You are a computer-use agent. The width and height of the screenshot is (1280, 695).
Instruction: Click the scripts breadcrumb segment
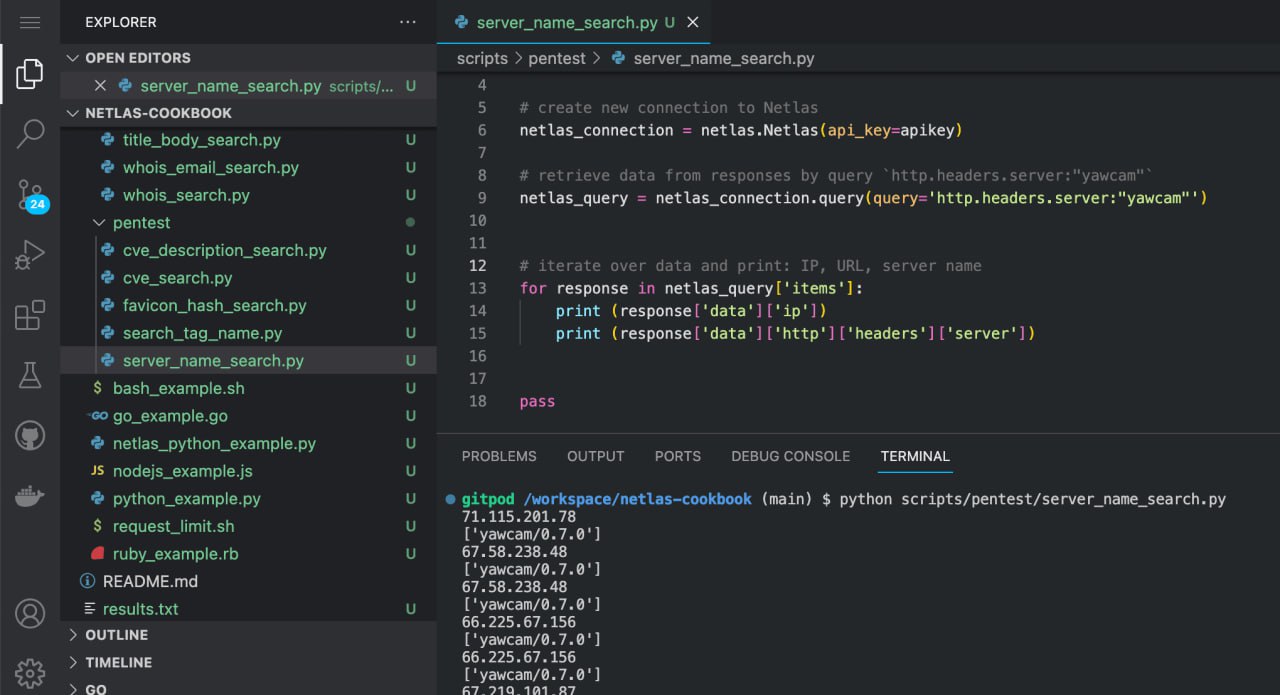coord(482,58)
